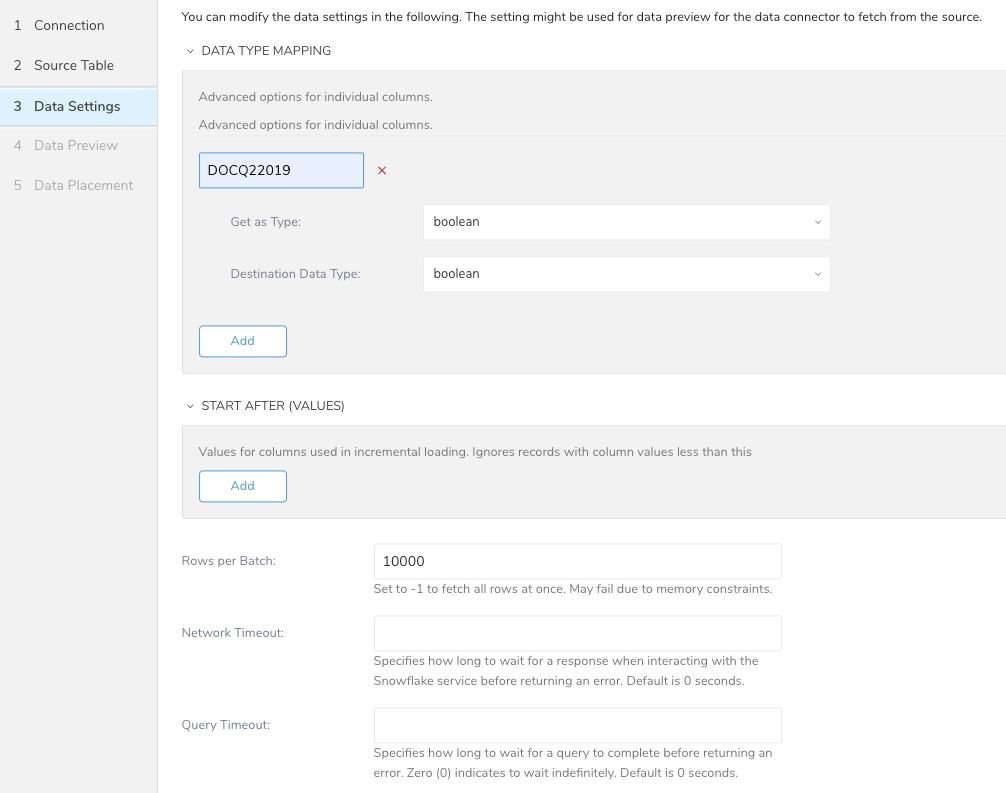This screenshot has height=793, width=1006.
Task: Collapse the Data Type Mapping section chevron
Action: (190, 51)
